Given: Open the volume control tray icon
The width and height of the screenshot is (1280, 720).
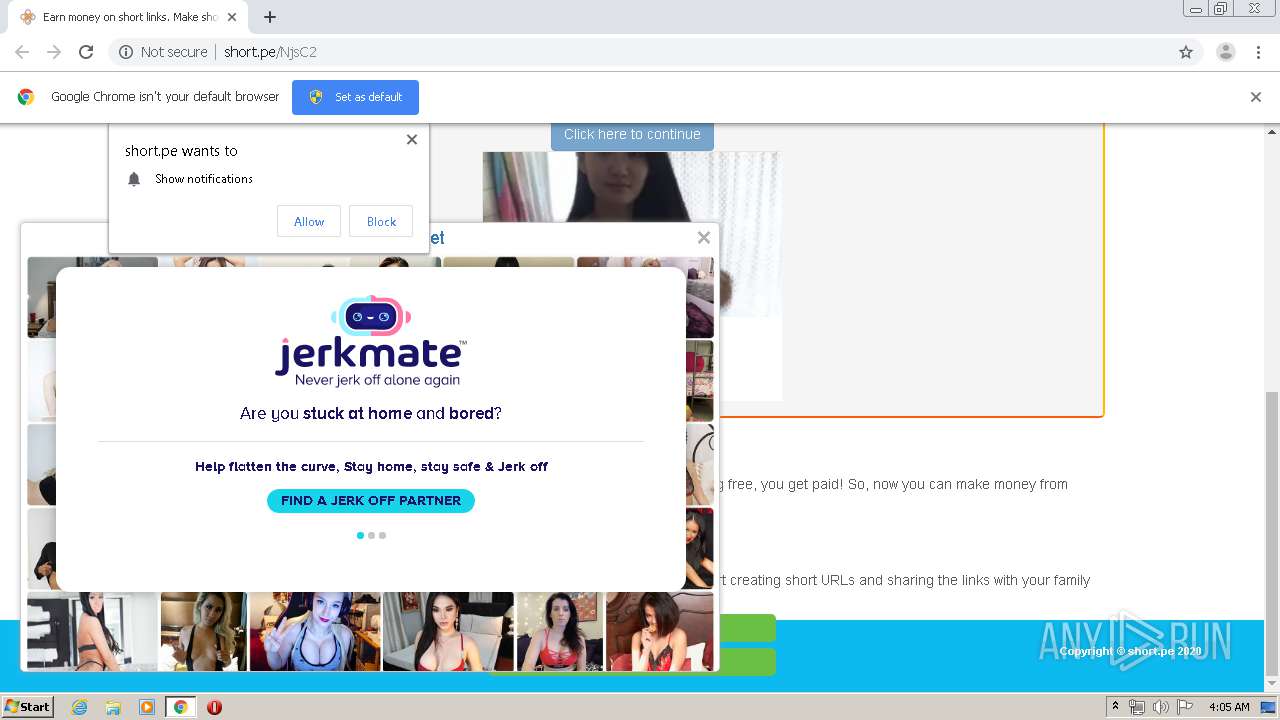Looking at the screenshot, I should tap(1160, 707).
